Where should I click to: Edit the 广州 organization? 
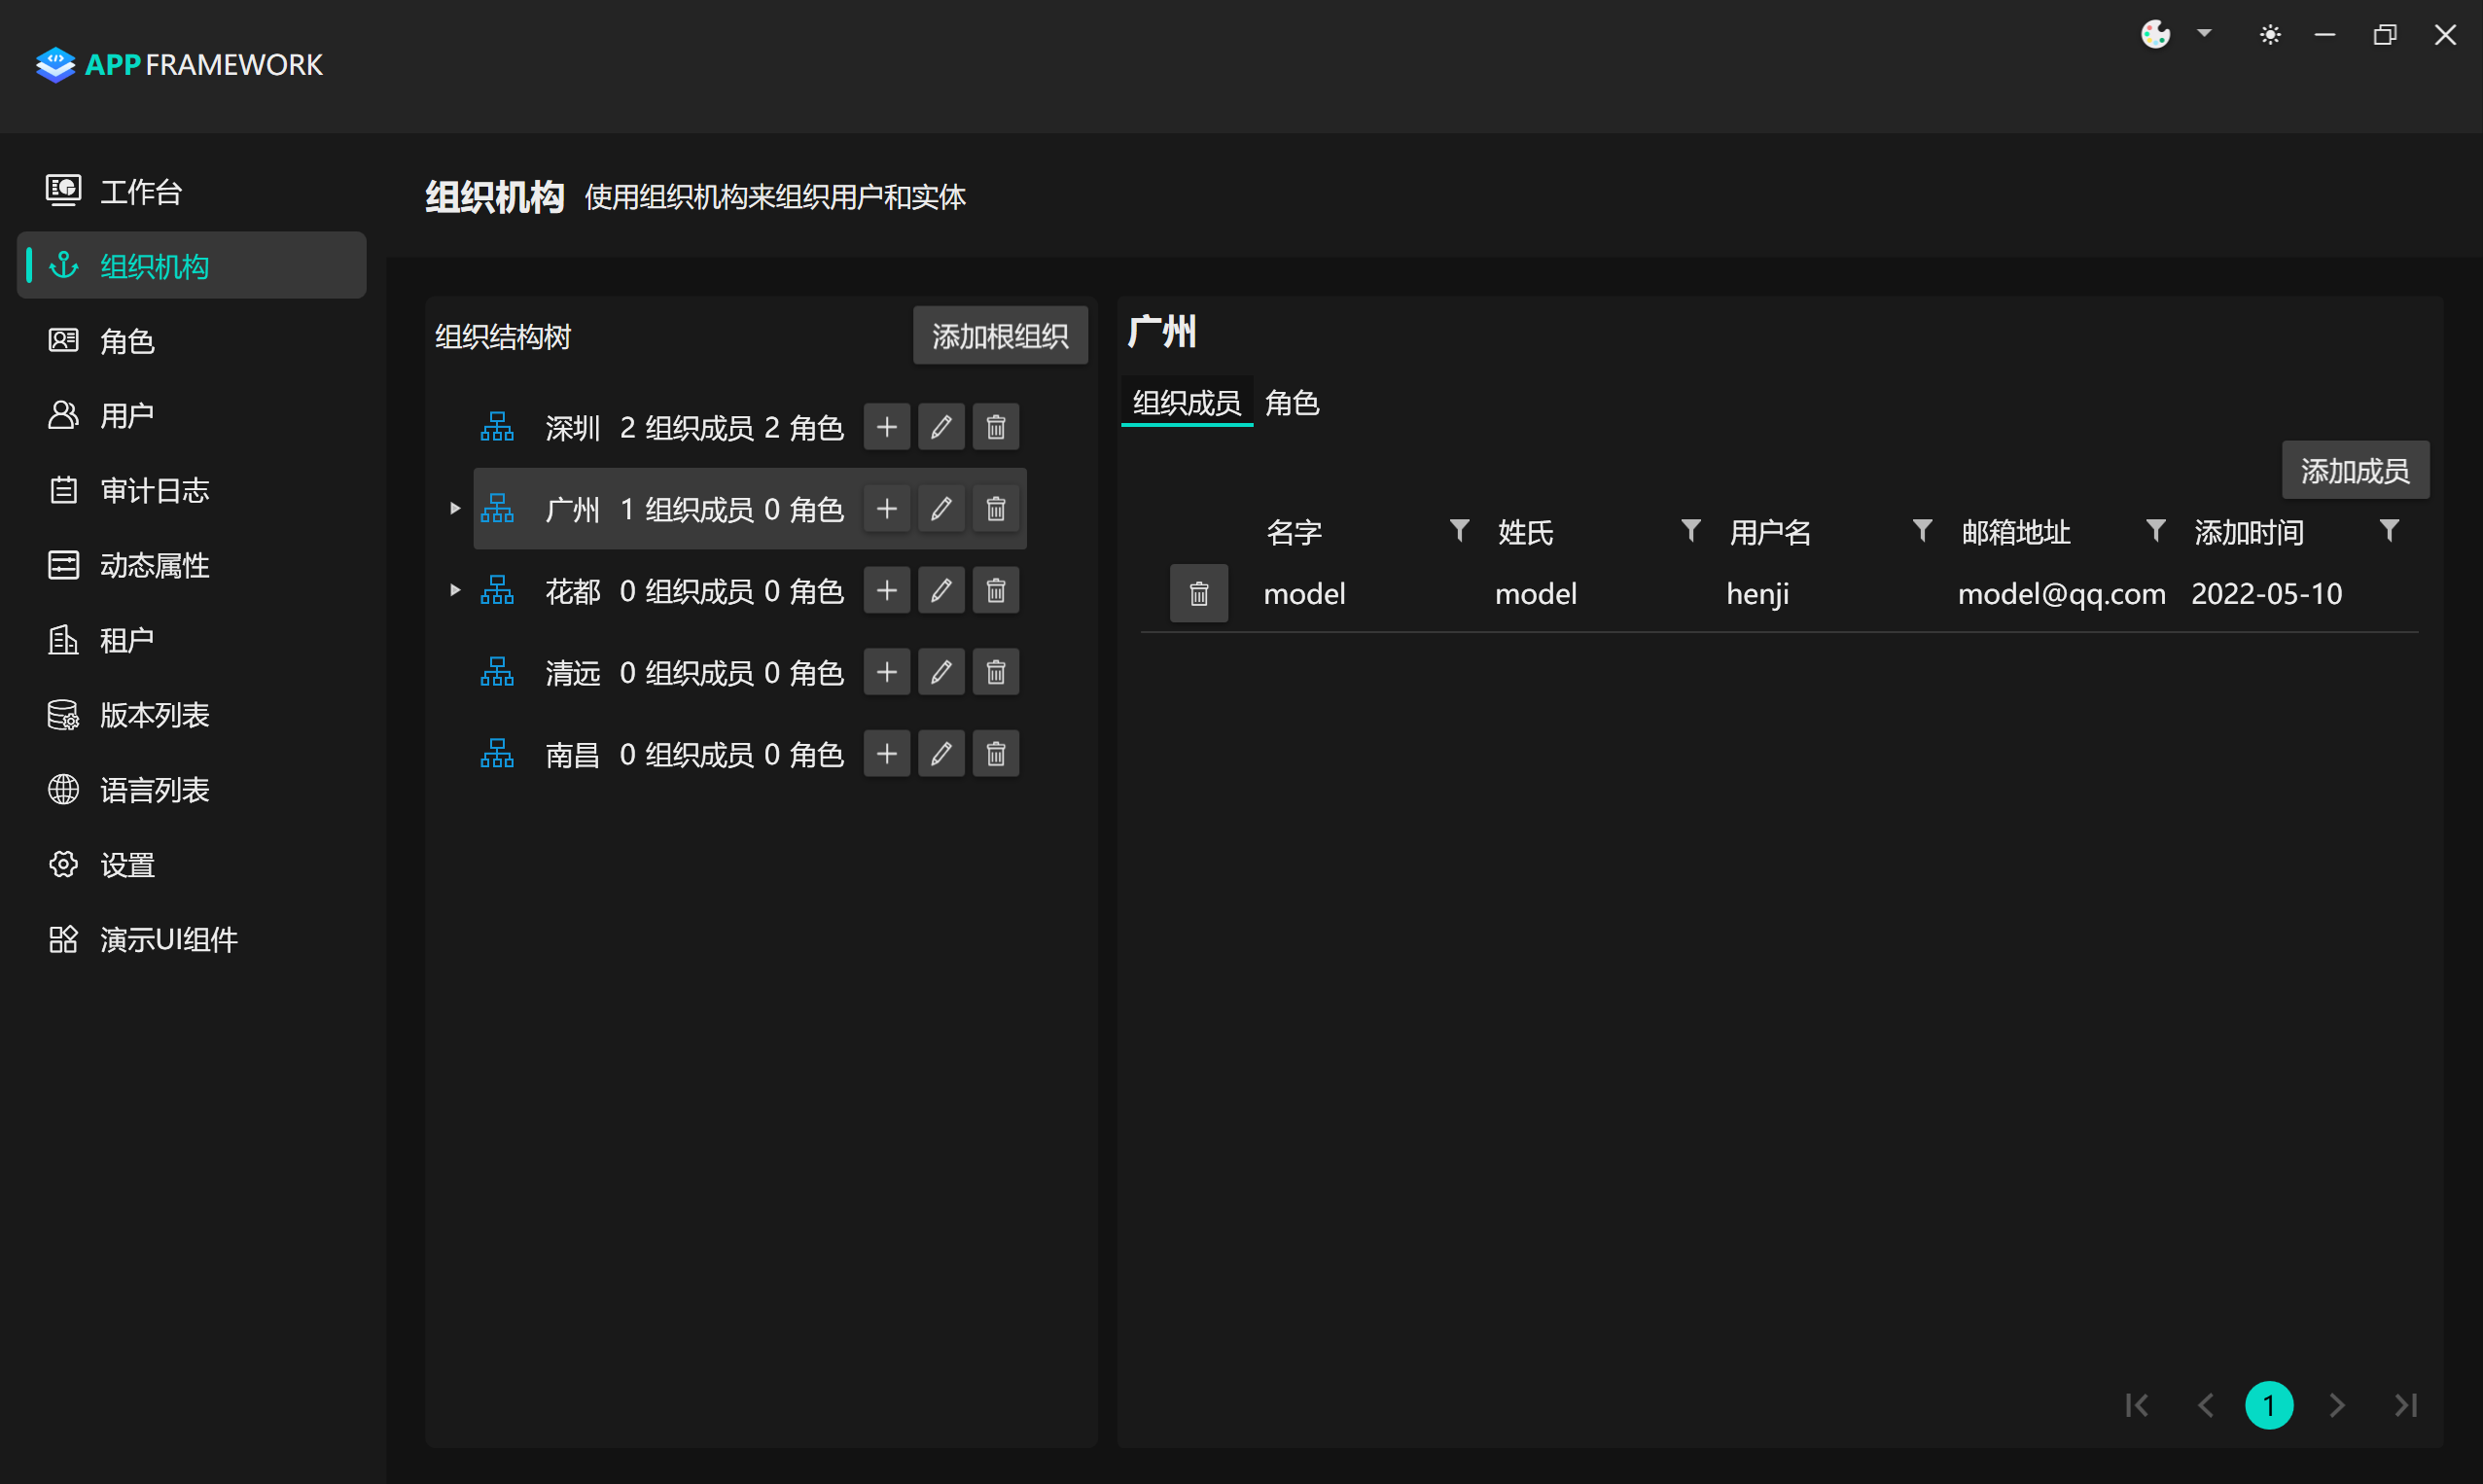coord(941,509)
